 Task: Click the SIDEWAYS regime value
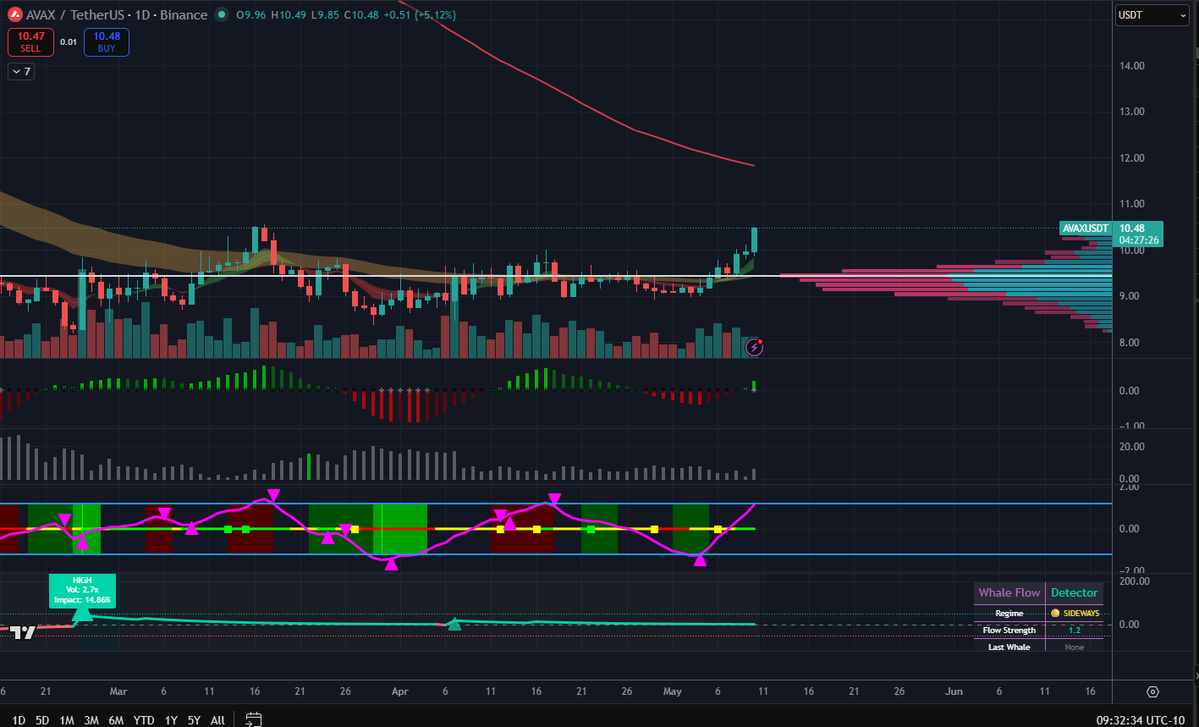(1075, 613)
